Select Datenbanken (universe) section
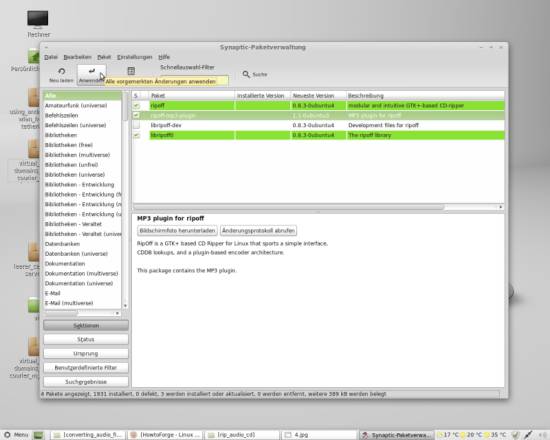The height and width of the screenshot is (440, 550). tap(82, 253)
